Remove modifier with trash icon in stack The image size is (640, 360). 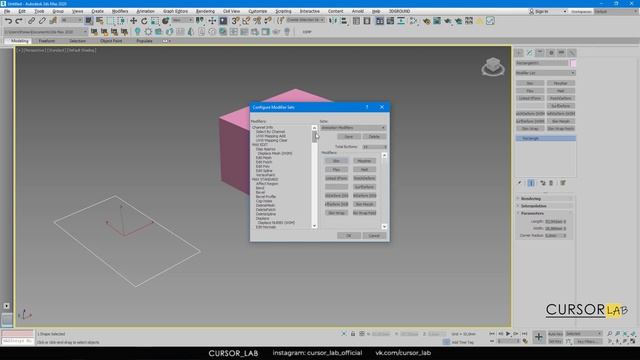point(551,183)
